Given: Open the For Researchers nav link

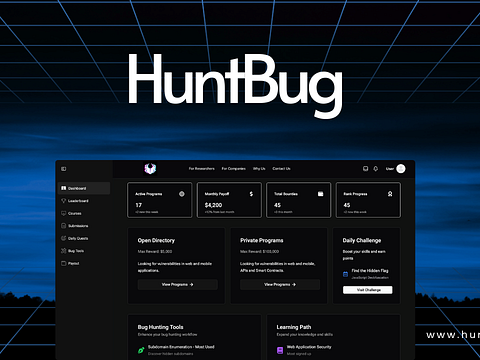Looking at the screenshot, I should [202, 169].
